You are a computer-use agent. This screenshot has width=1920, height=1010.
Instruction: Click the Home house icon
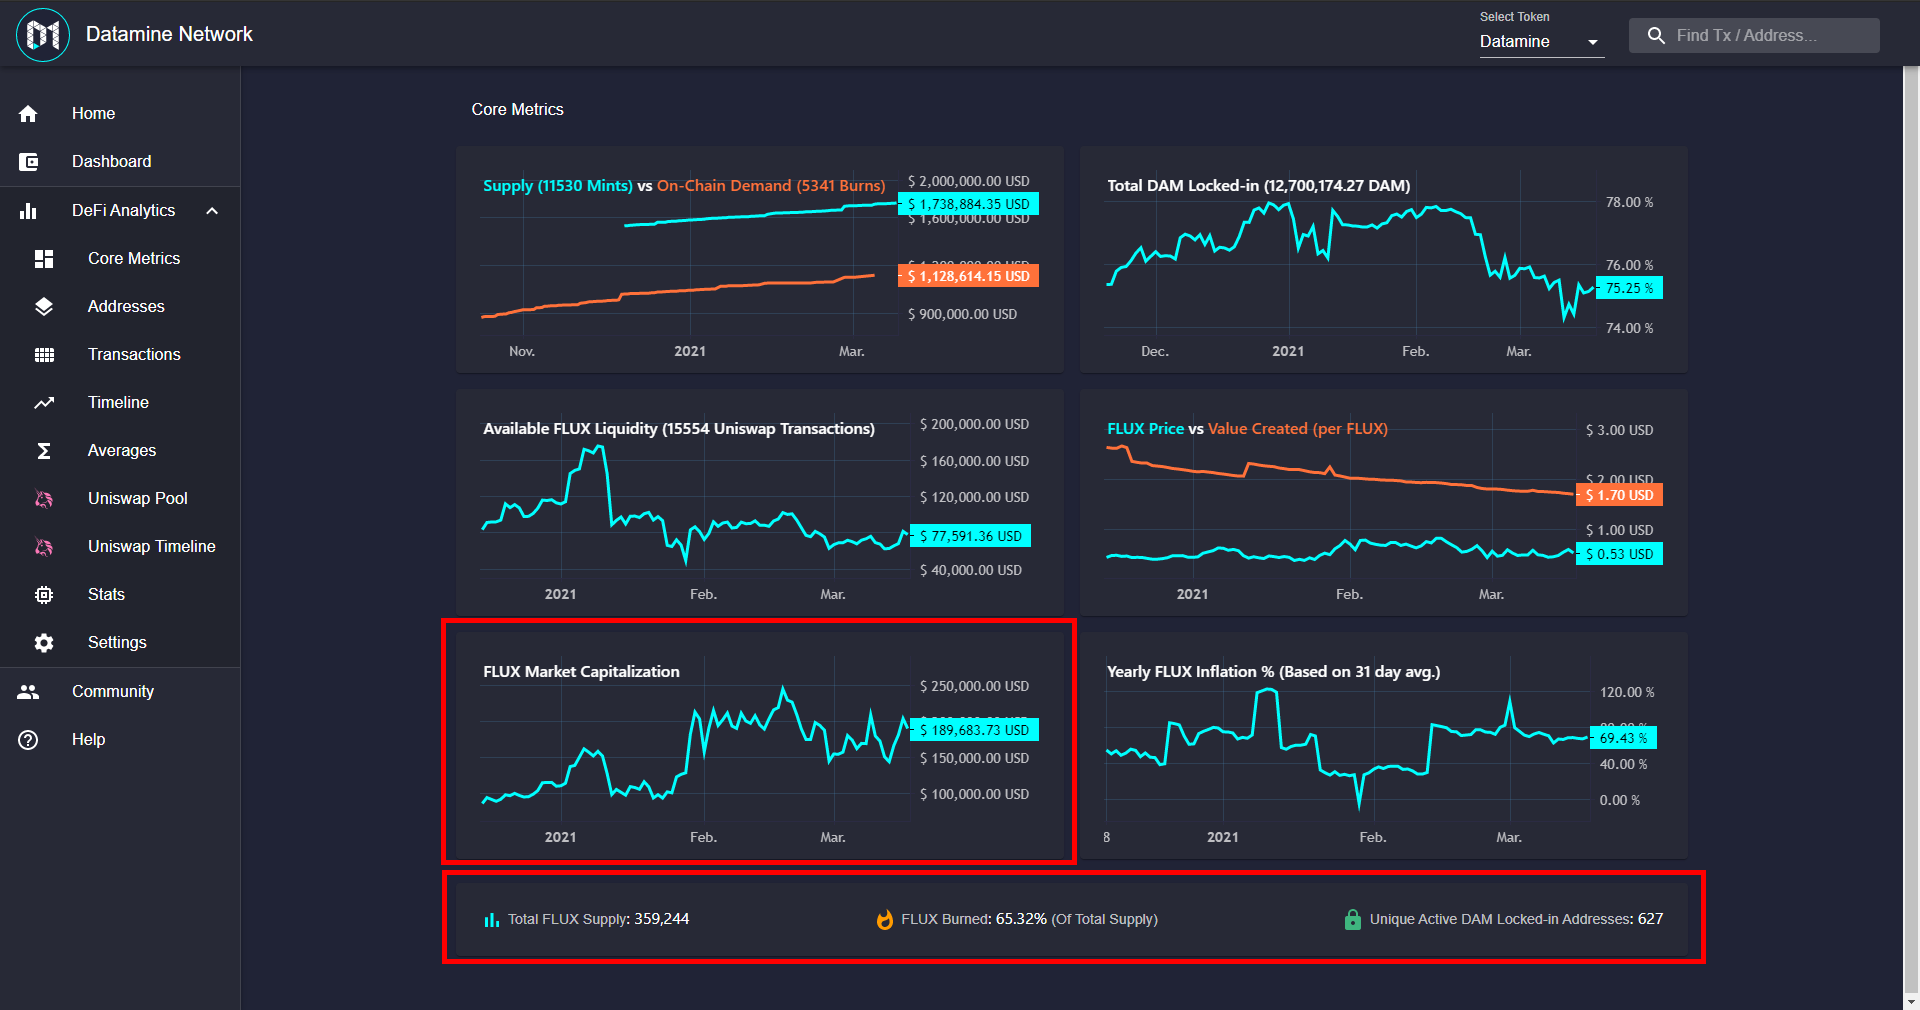(x=28, y=114)
